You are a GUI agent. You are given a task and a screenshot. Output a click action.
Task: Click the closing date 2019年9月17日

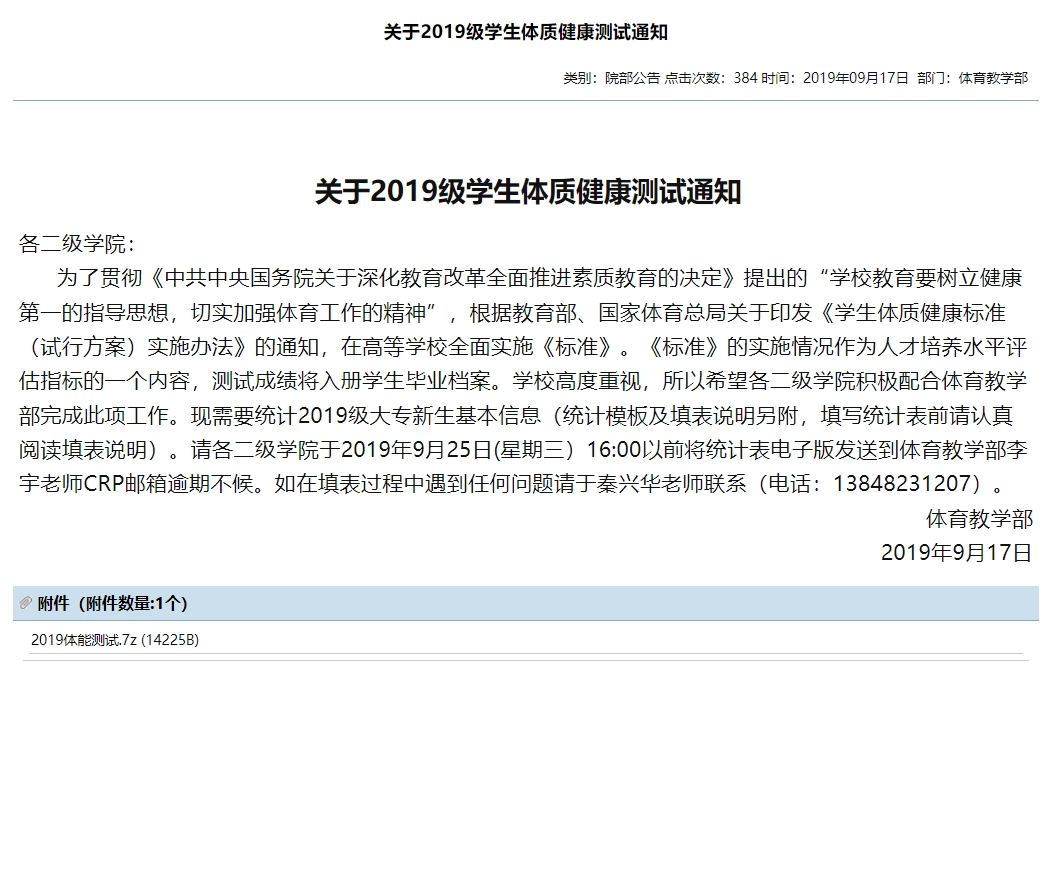[957, 552]
